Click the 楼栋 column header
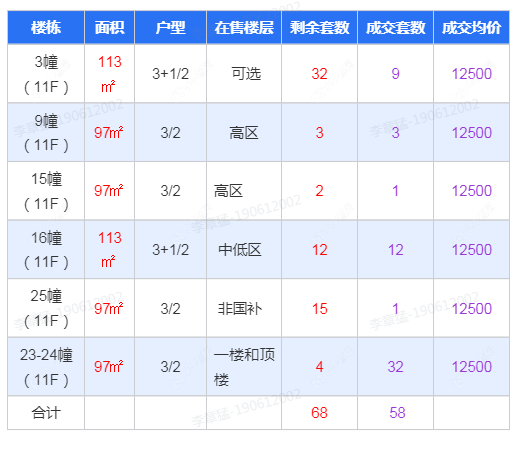This screenshot has width=522, height=449. click(46, 27)
